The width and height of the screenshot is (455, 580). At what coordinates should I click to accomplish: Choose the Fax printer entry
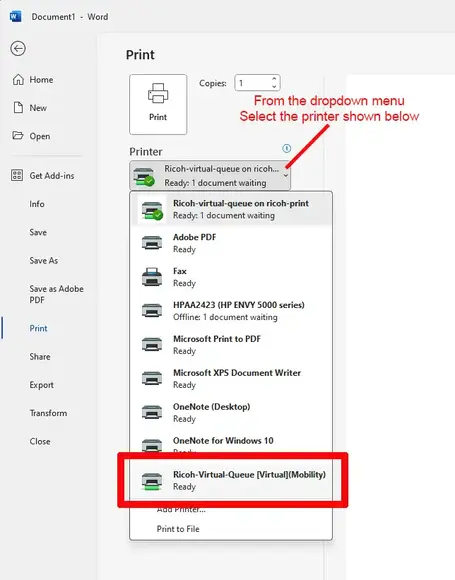pos(231,277)
